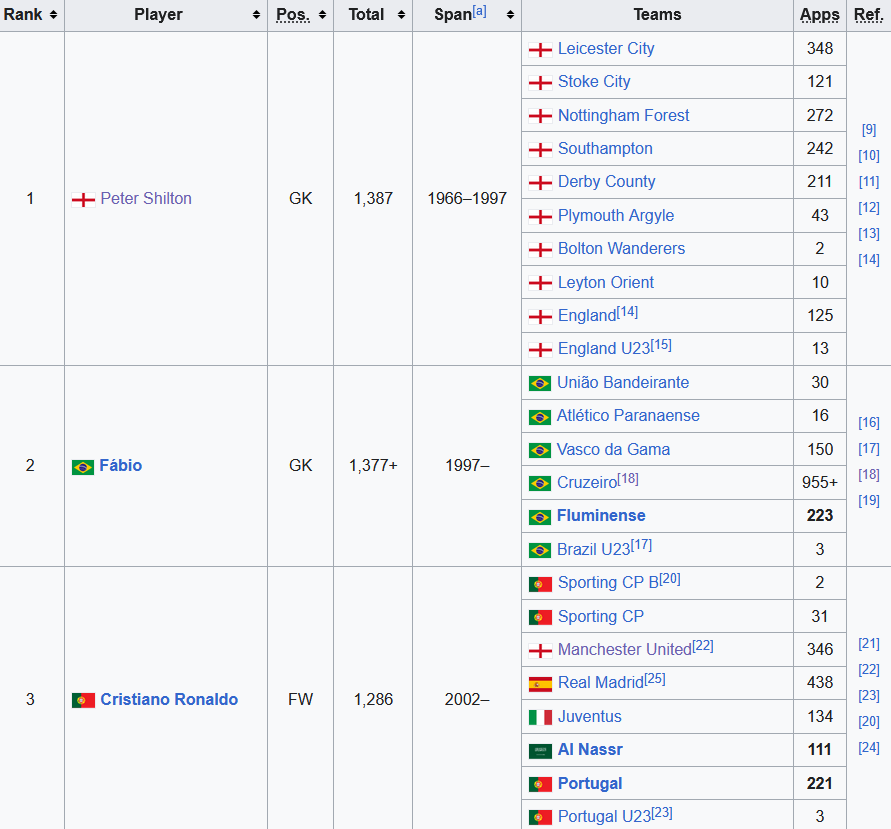Click the flag next to Southampton
Screen dimensions: 891x829
coord(540,149)
